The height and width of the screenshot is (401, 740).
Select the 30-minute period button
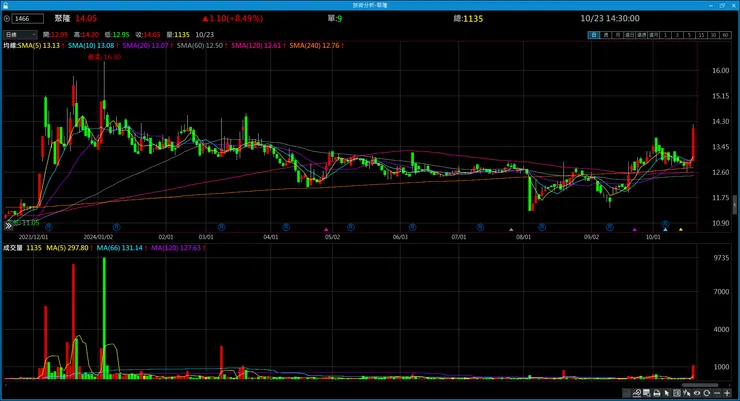point(713,35)
